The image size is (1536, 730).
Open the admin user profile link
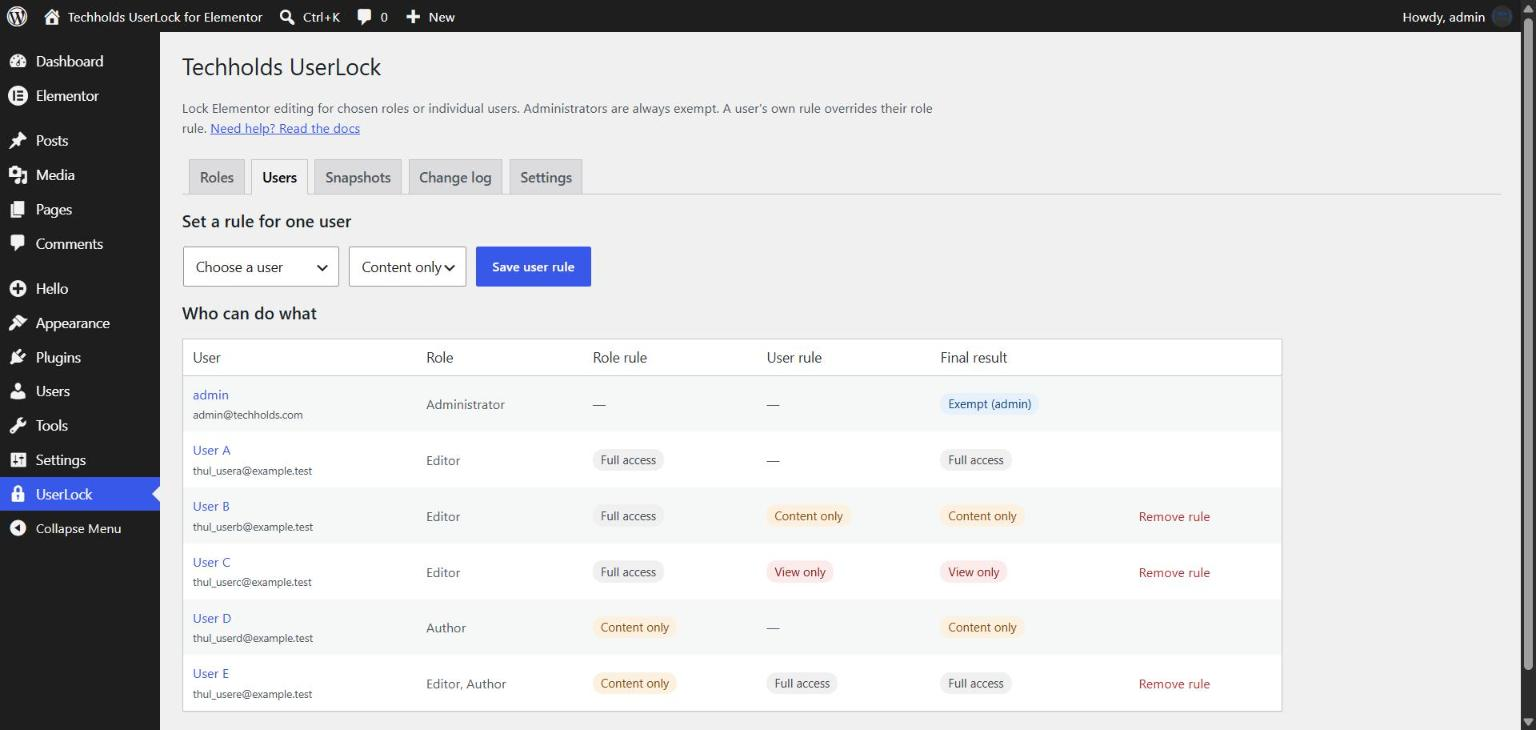(x=211, y=395)
